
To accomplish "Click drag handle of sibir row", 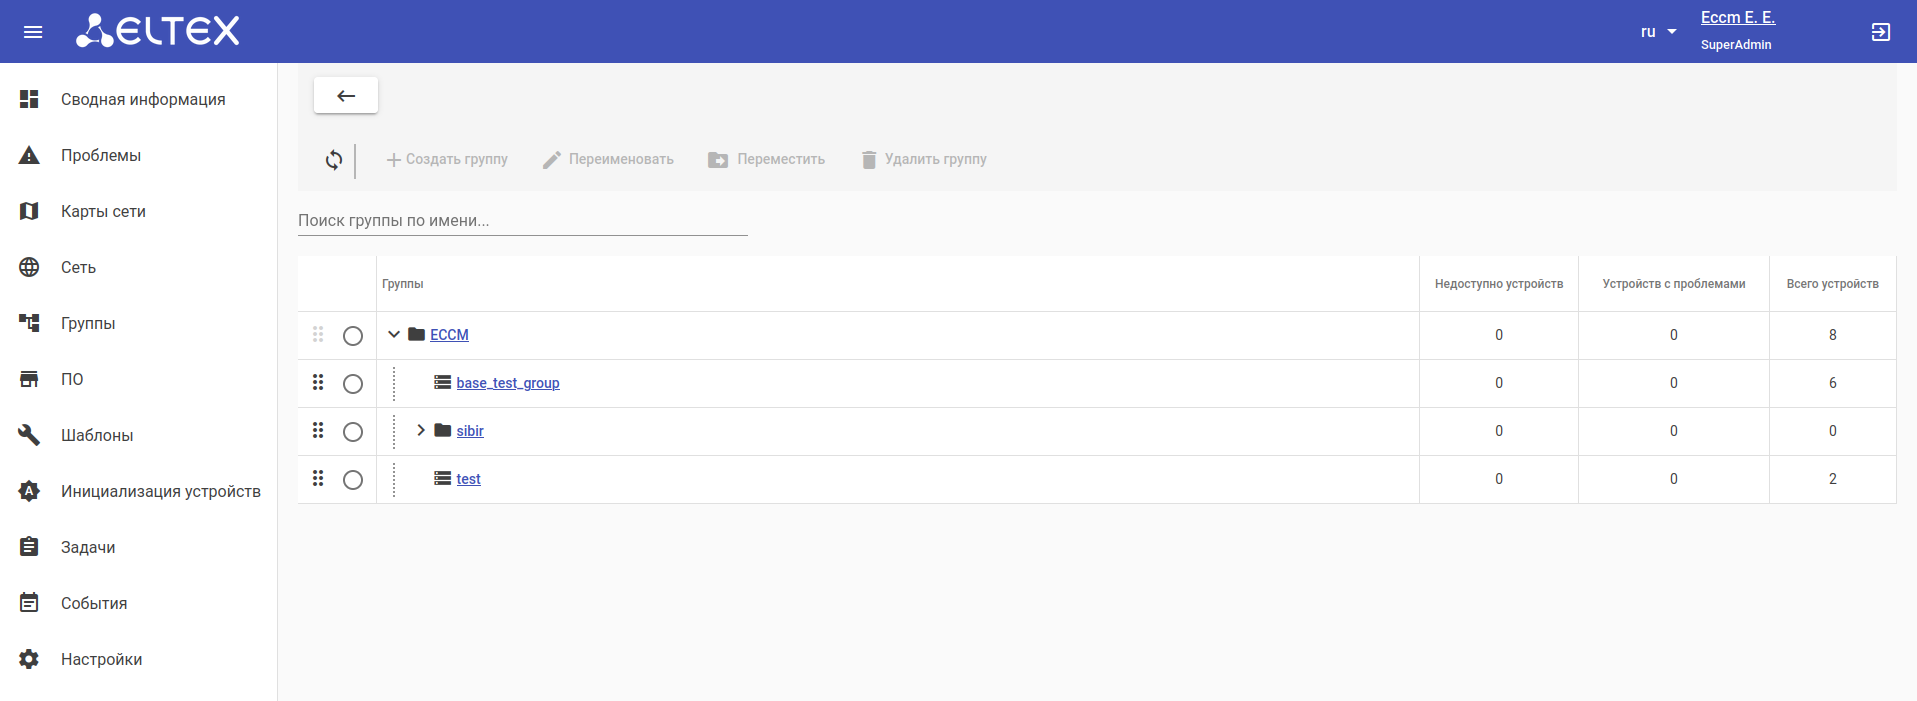I will coord(318,430).
